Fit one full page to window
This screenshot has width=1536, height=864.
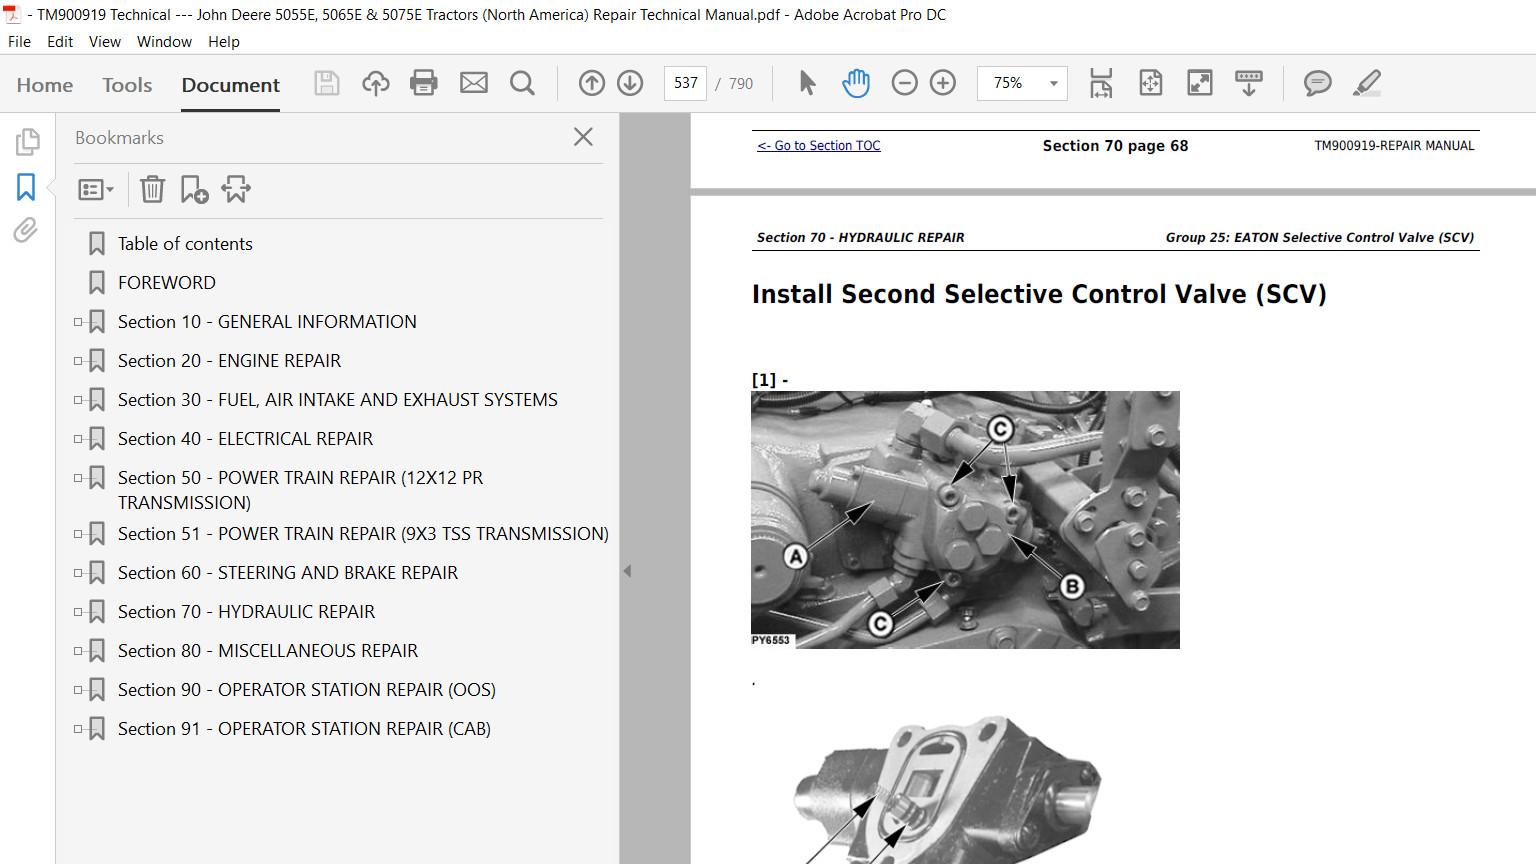[x=1151, y=83]
